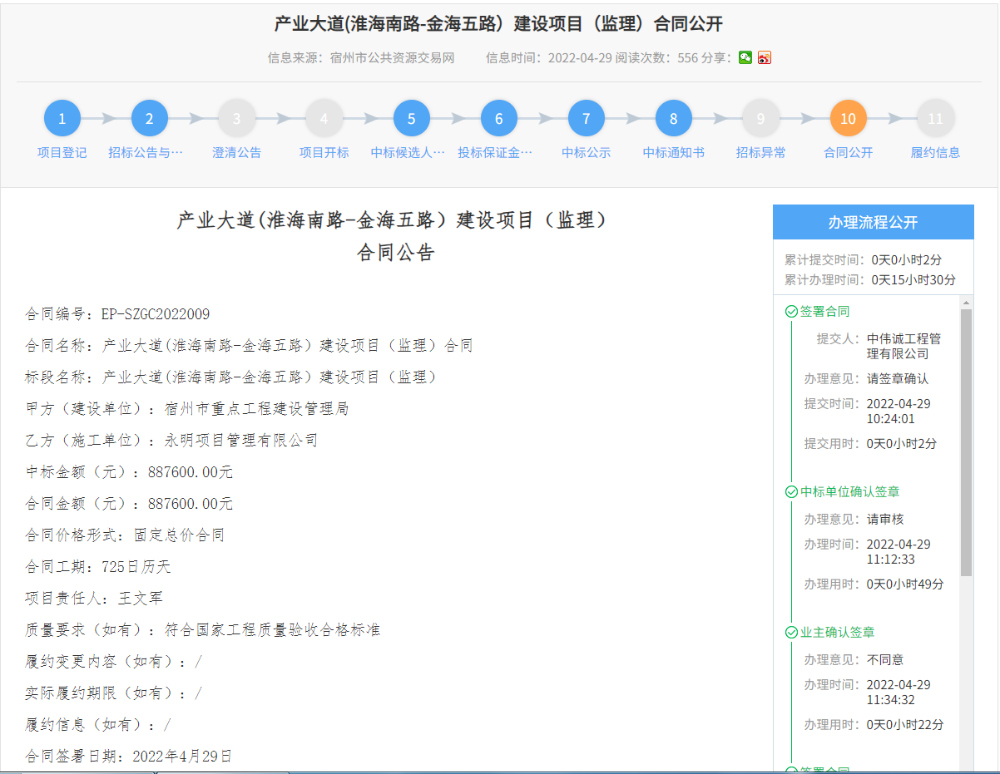The image size is (1000, 774).
Task: Click 累计办理时间 0天15小时30分
Action: click(x=870, y=279)
